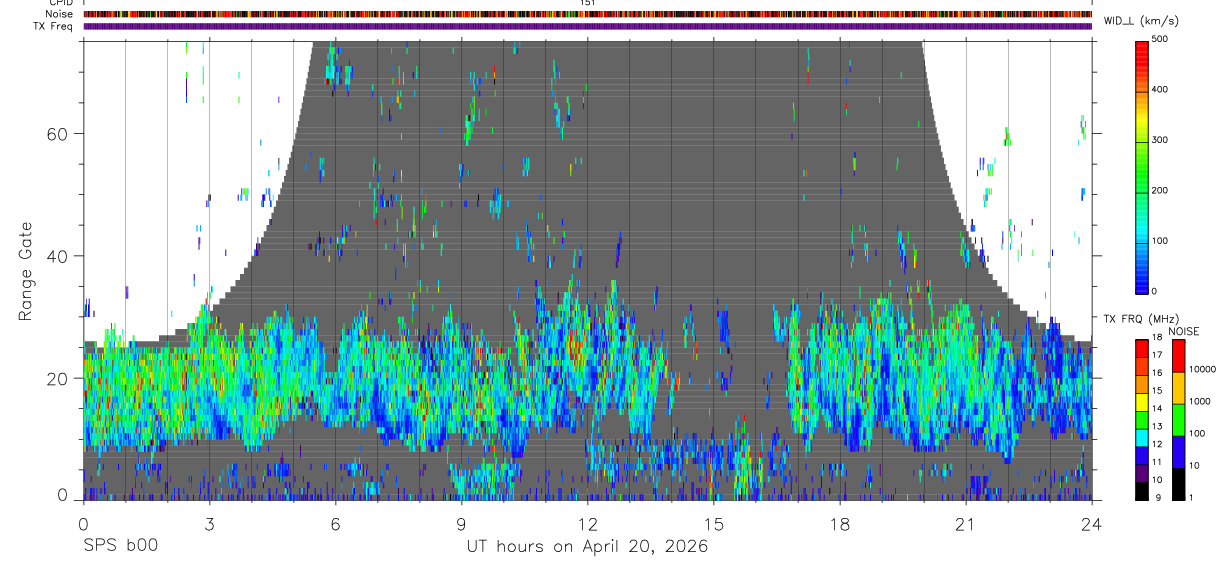Click the 24 tick on UT hours axis
Viewport: 1228px width, 567px height.
1092,523
